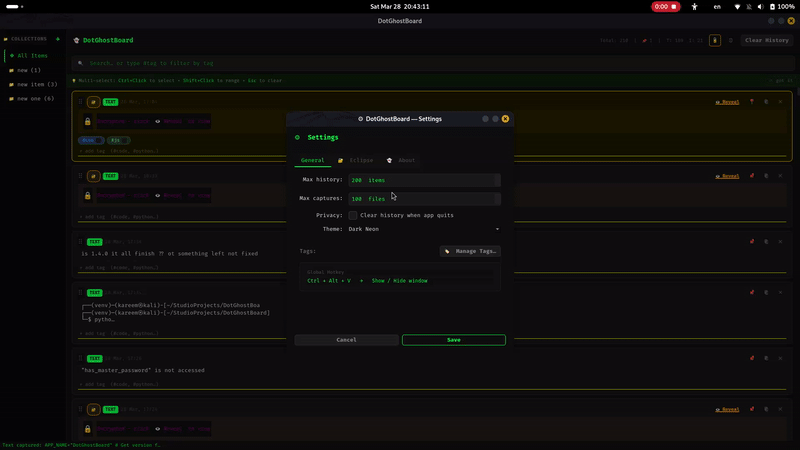Open the Eclipse settings tab
The image size is (800, 450).
pos(356,160)
